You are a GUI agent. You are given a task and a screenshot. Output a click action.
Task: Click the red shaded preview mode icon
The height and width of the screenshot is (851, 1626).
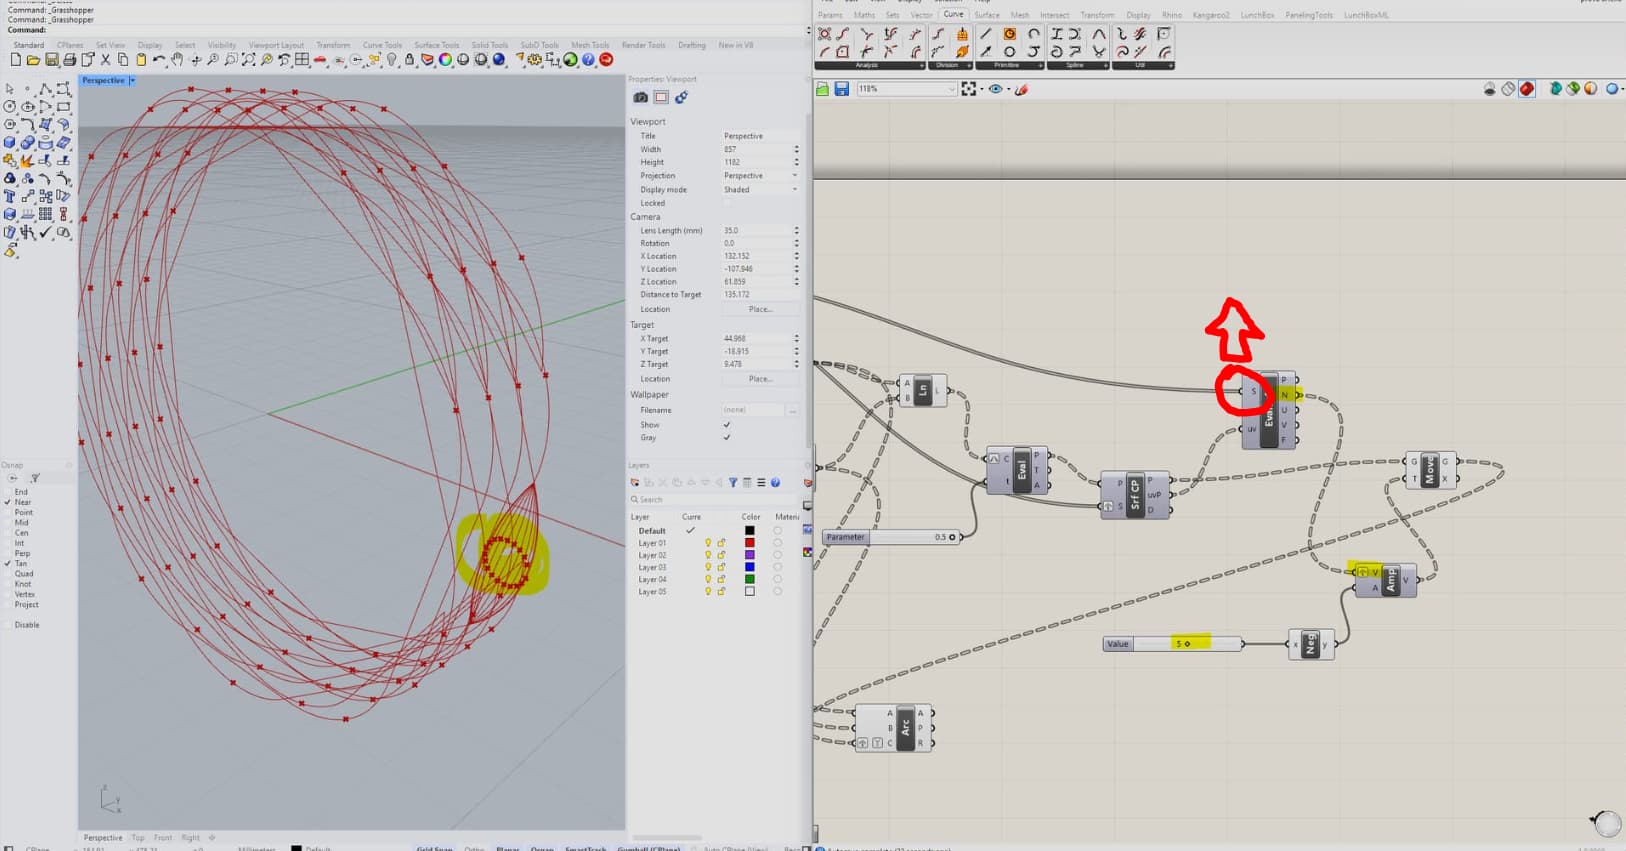tap(1527, 89)
